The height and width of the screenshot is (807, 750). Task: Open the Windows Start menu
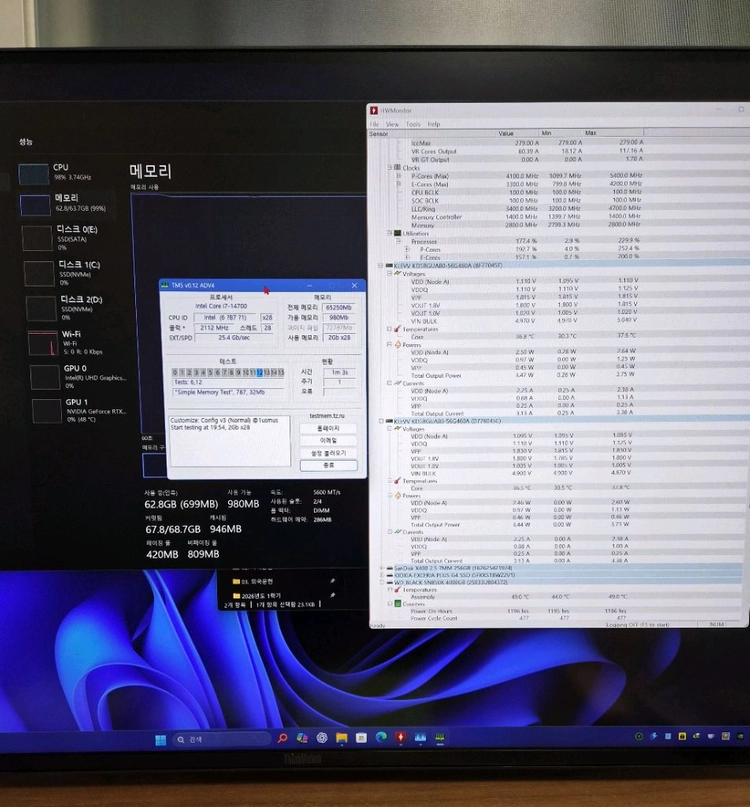161,740
